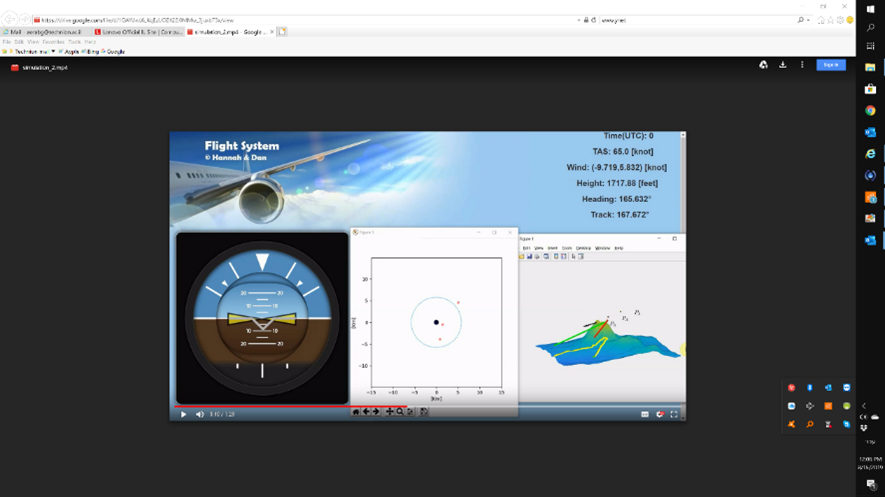885x497 pixels.
Task: Click the video player vertical scrollbar
Action: (683, 276)
